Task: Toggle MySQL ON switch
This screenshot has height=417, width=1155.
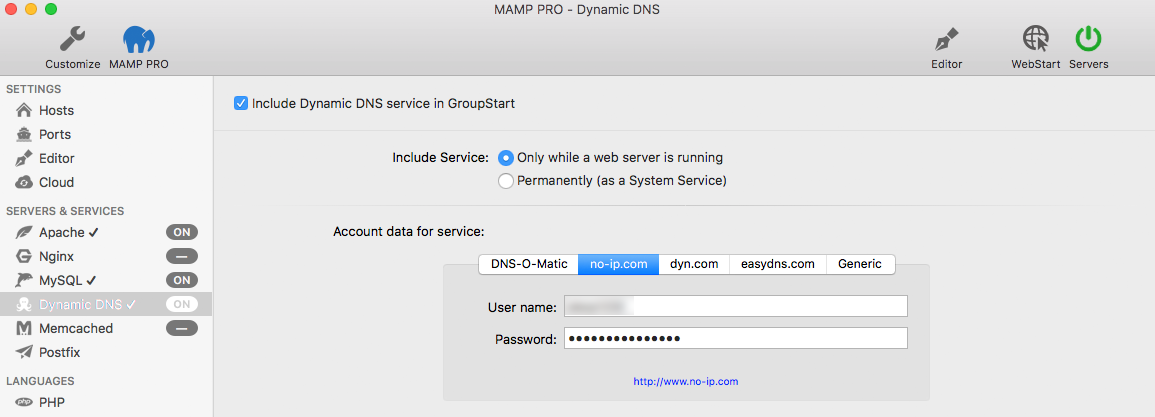Action: point(182,280)
